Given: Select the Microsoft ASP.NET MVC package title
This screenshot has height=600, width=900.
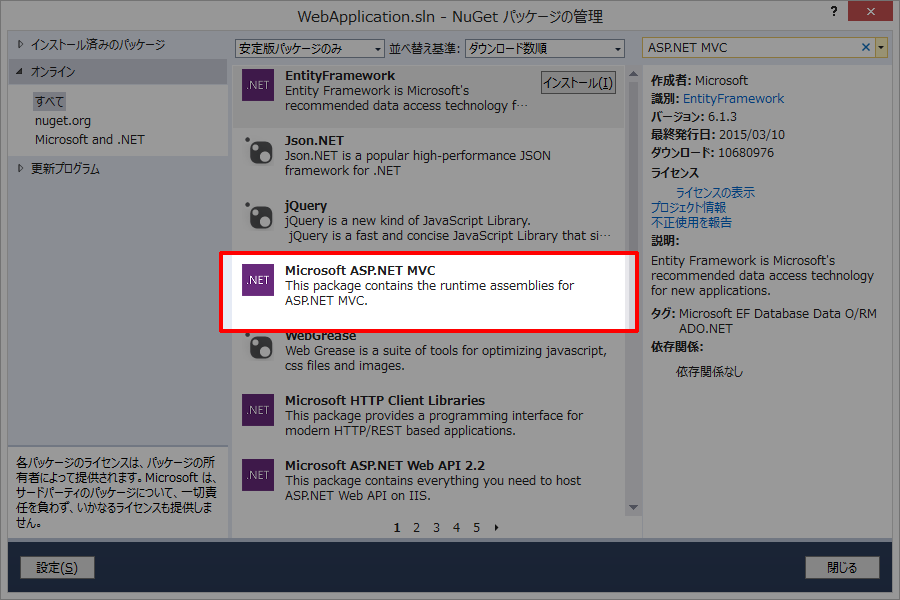Looking at the screenshot, I should 360,270.
